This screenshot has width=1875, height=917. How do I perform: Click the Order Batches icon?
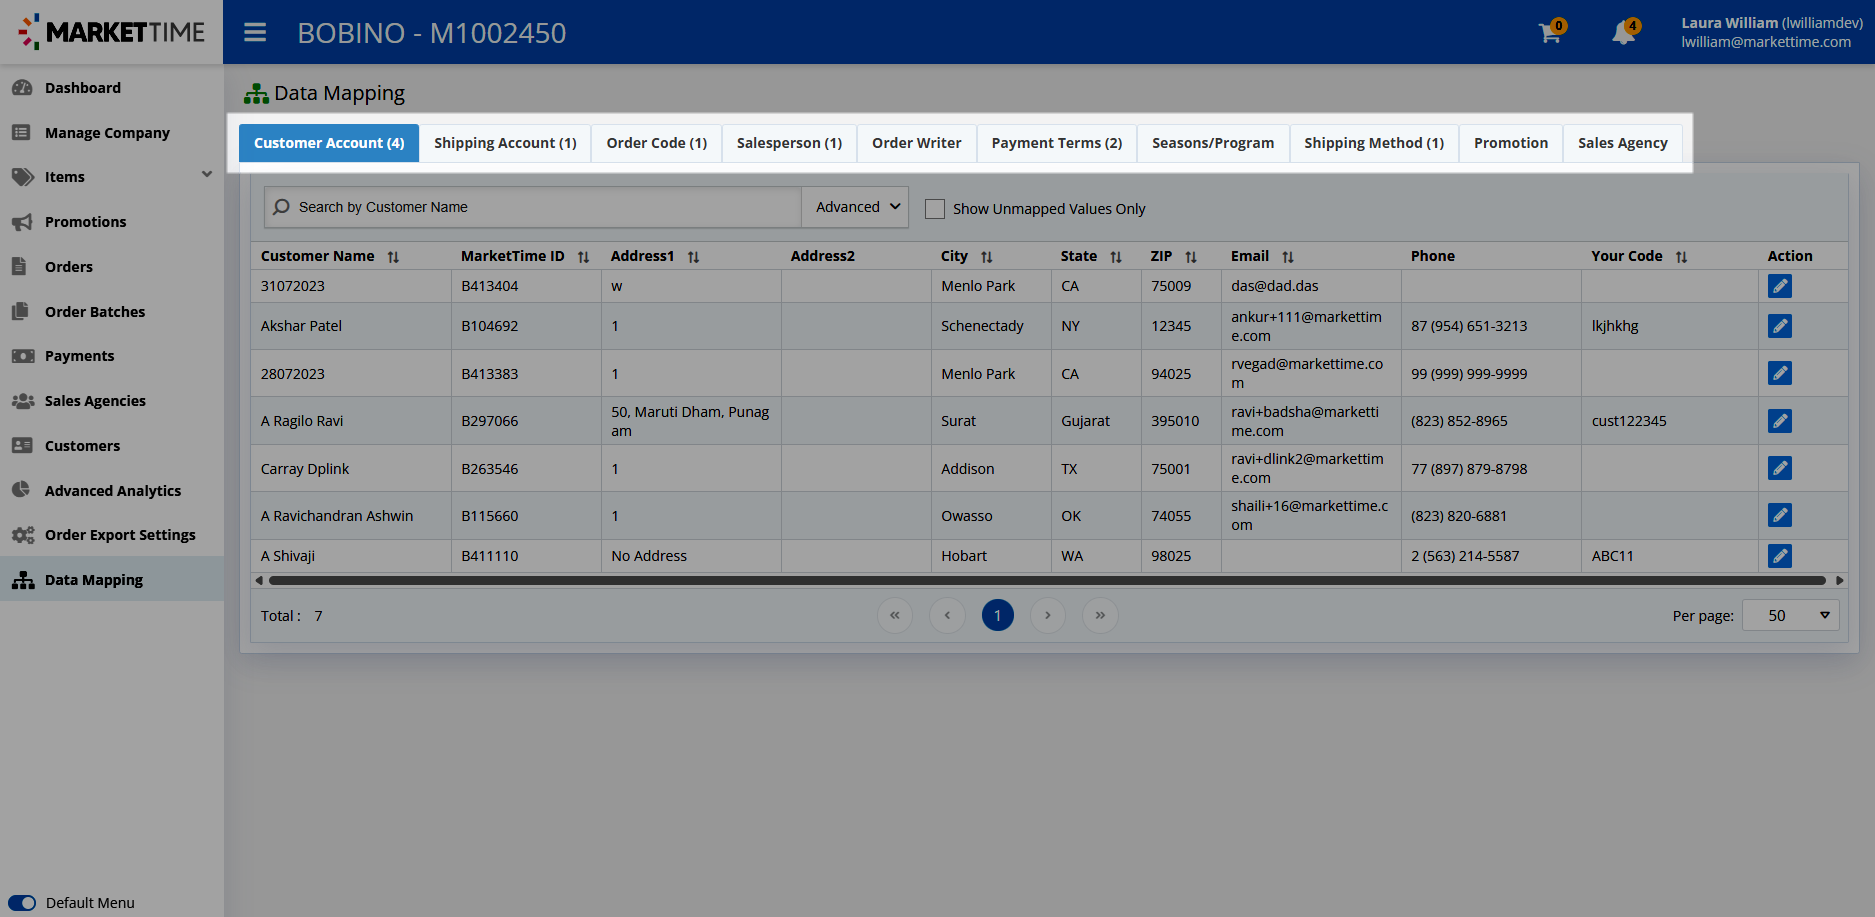coord(20,311)
